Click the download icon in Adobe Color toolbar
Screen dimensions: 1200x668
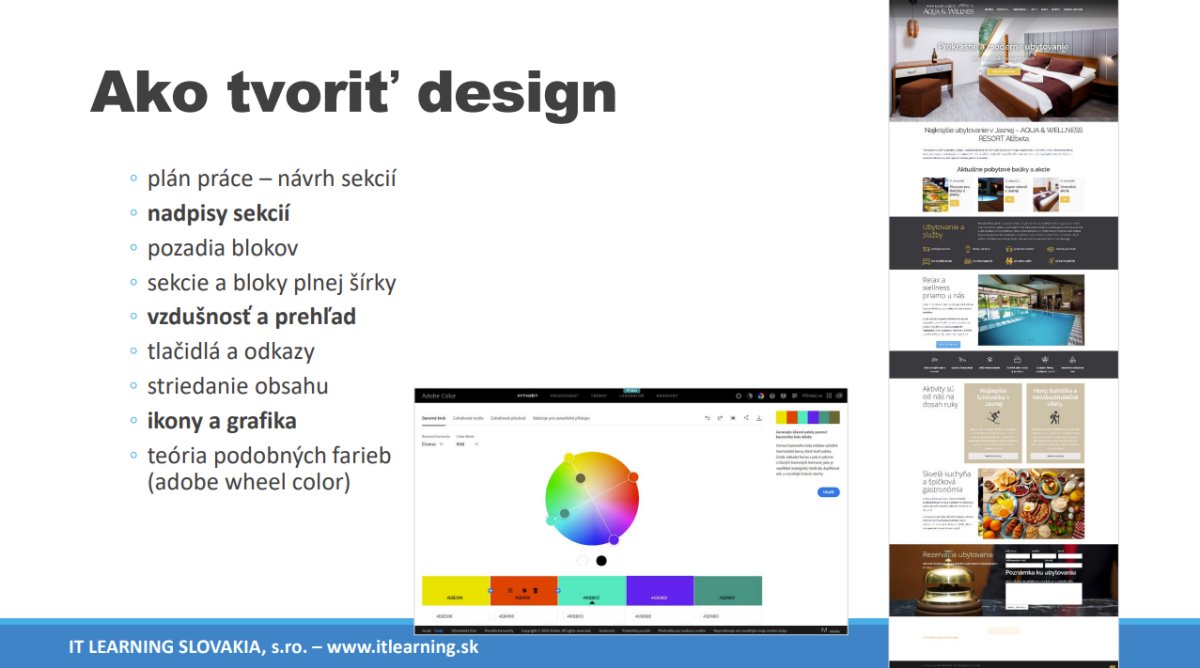pos(759,418)
